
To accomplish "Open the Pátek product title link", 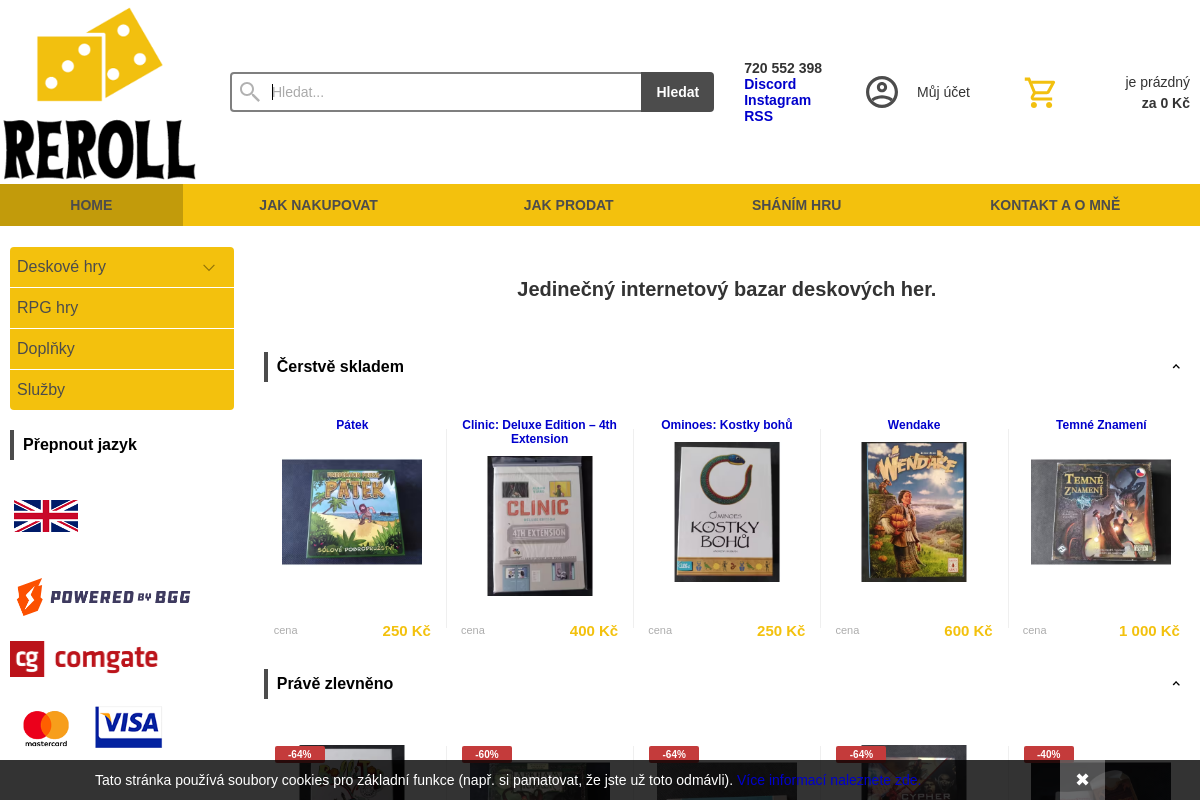I will pyautogui.click(x=352, y=425).
